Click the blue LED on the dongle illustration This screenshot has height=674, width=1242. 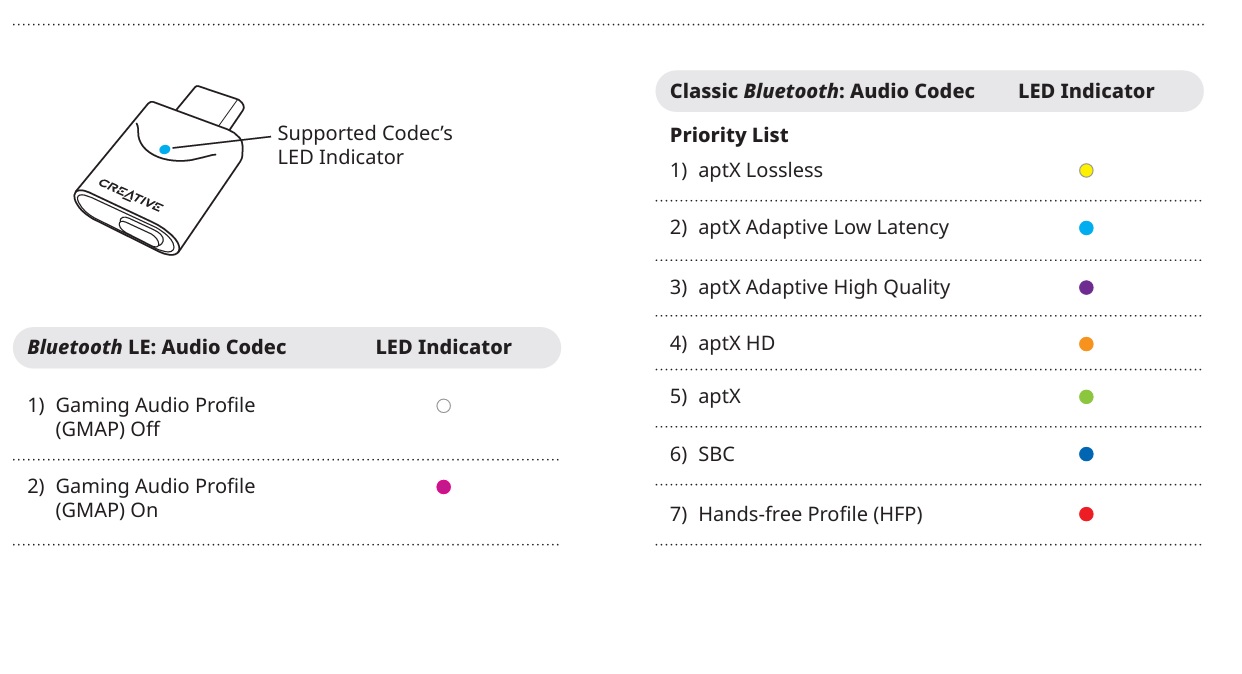click(x=165, y=148)
